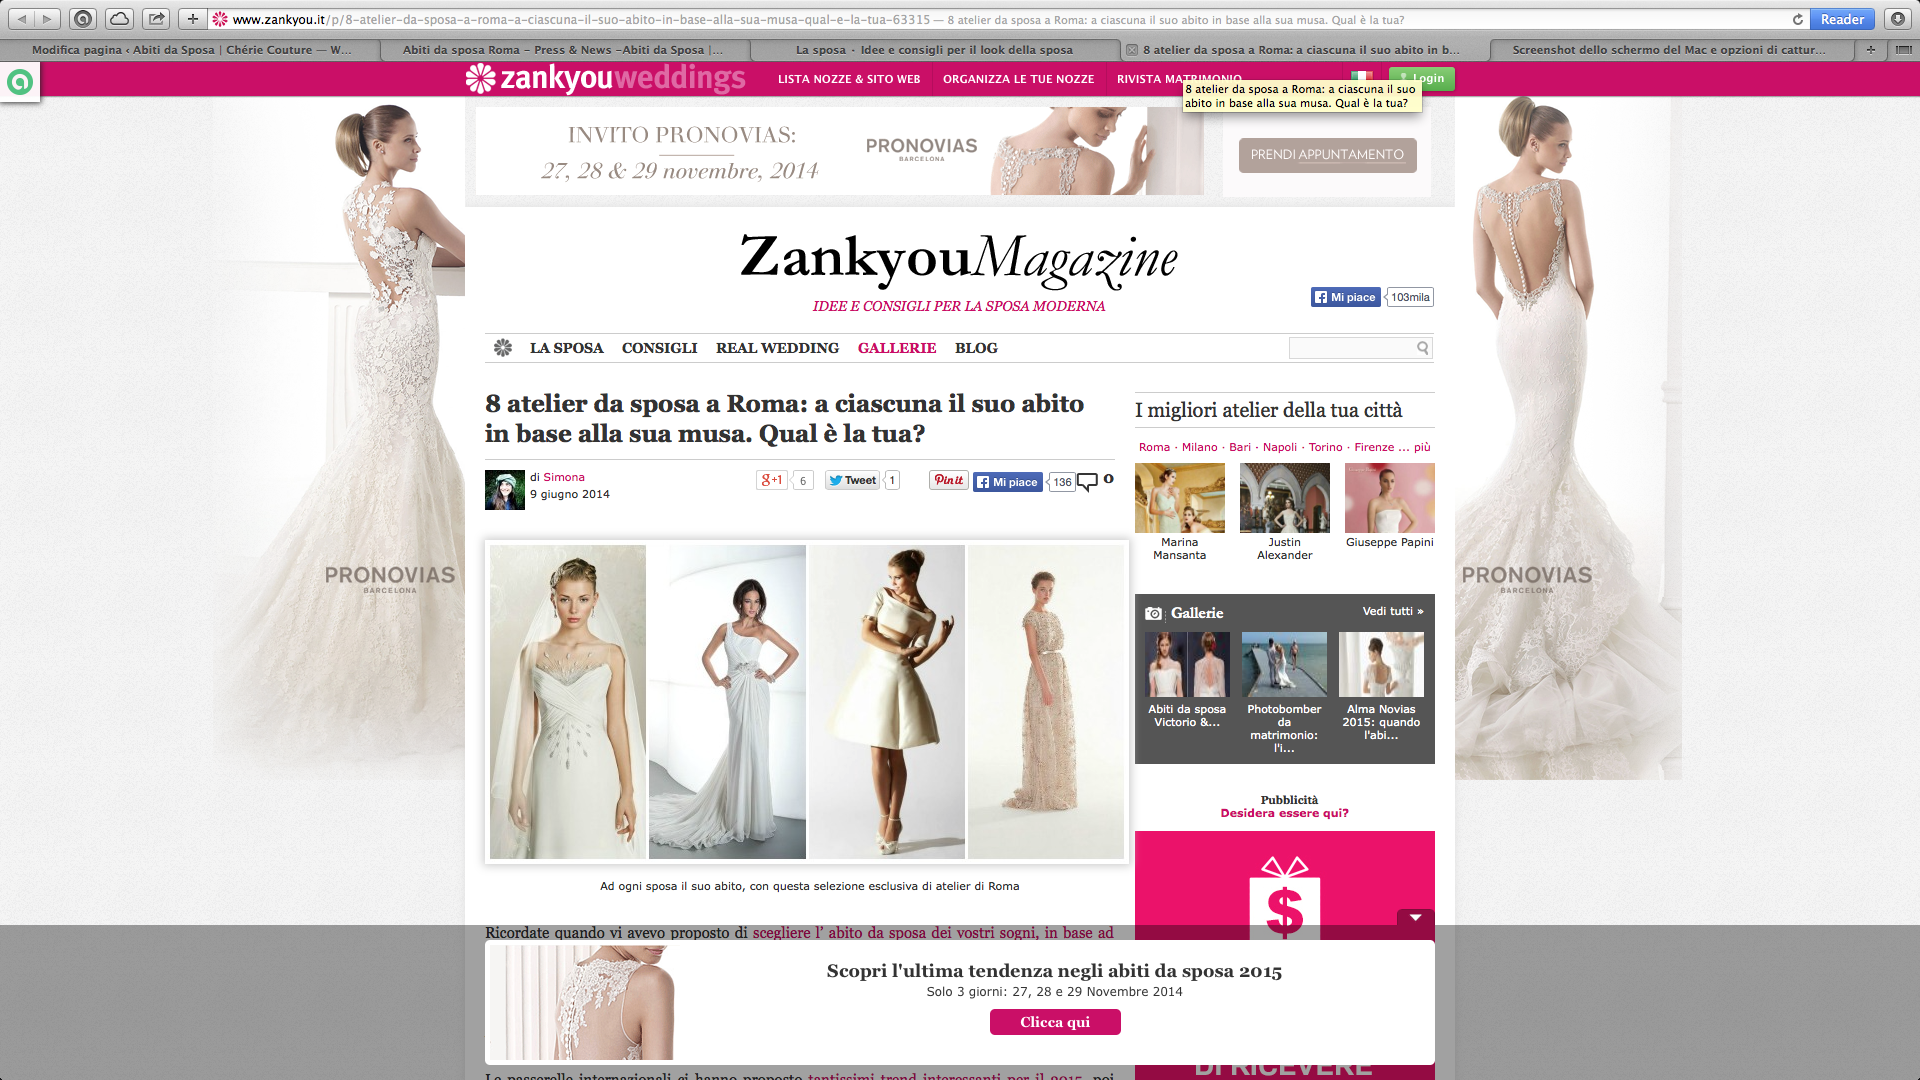
Task: Open the ORGANIZZA LE TUE NOZZE menu
Action: 1018,79
